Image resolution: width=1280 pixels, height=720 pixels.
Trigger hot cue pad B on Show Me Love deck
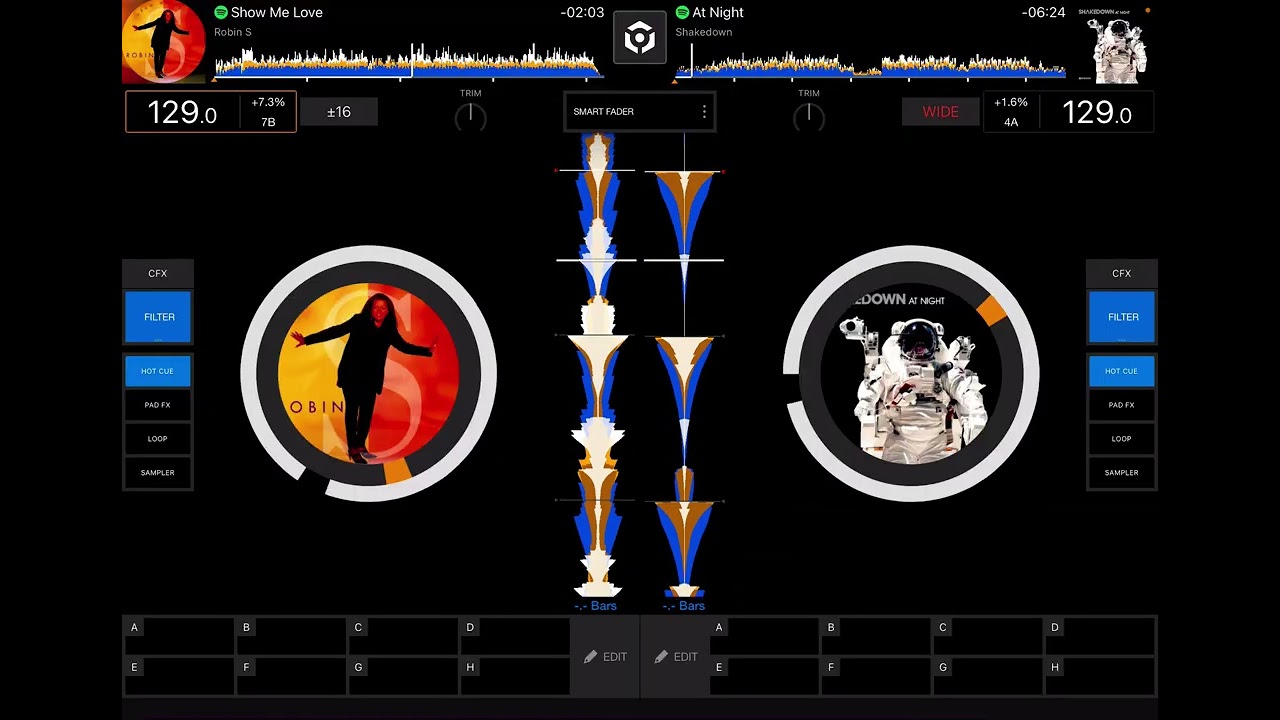tap(291, 636)
